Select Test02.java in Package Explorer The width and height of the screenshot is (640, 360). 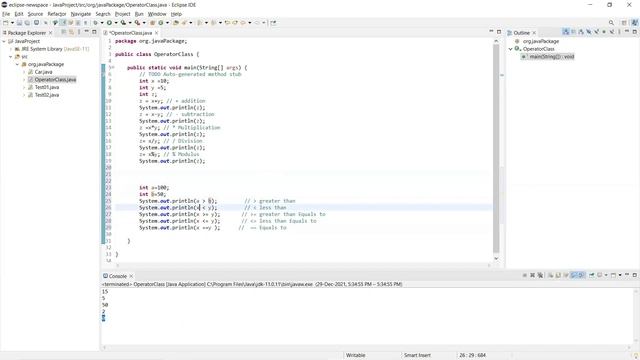tap(47, 95)
